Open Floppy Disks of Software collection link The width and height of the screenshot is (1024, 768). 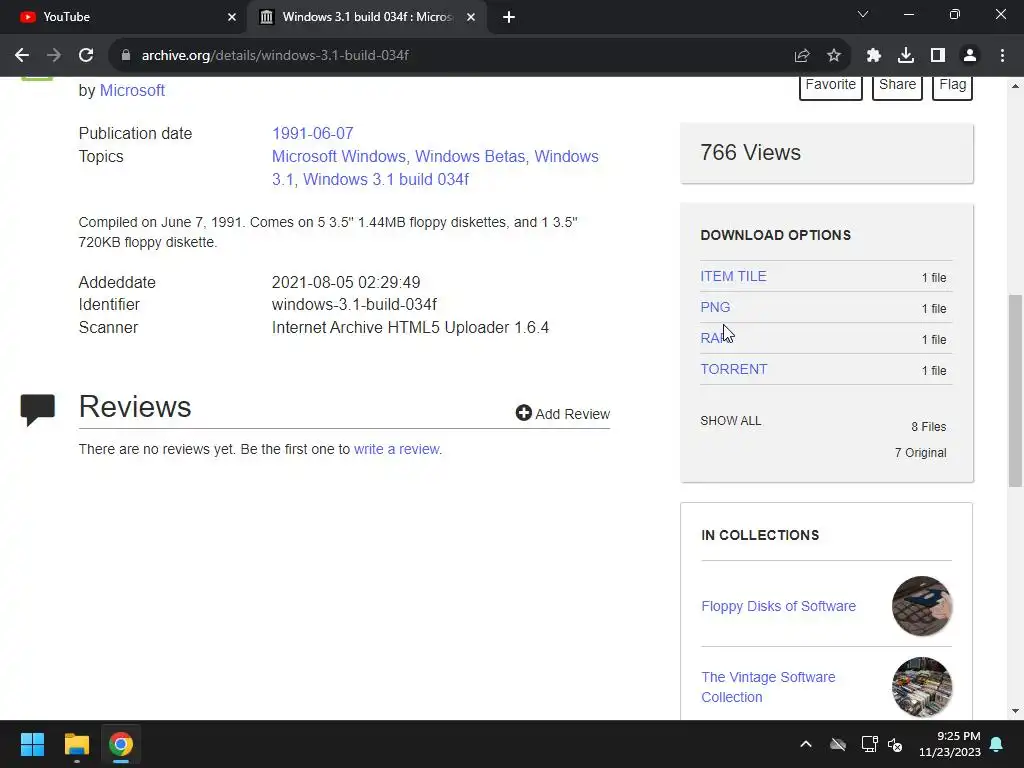778,606
